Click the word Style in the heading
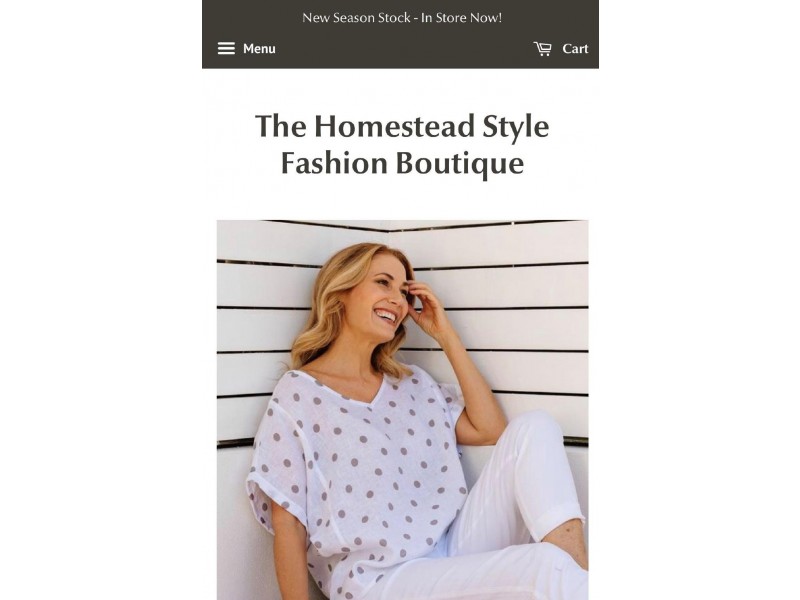The height and width of the screenshot is (600, 800). point(516,127)
